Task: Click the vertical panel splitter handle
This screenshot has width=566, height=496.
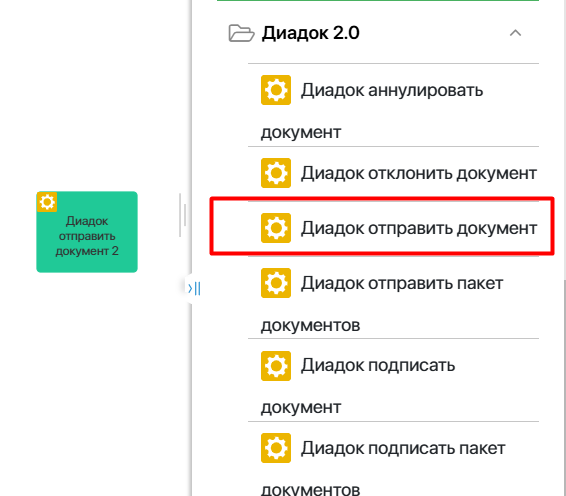Action: pos(183,215)
